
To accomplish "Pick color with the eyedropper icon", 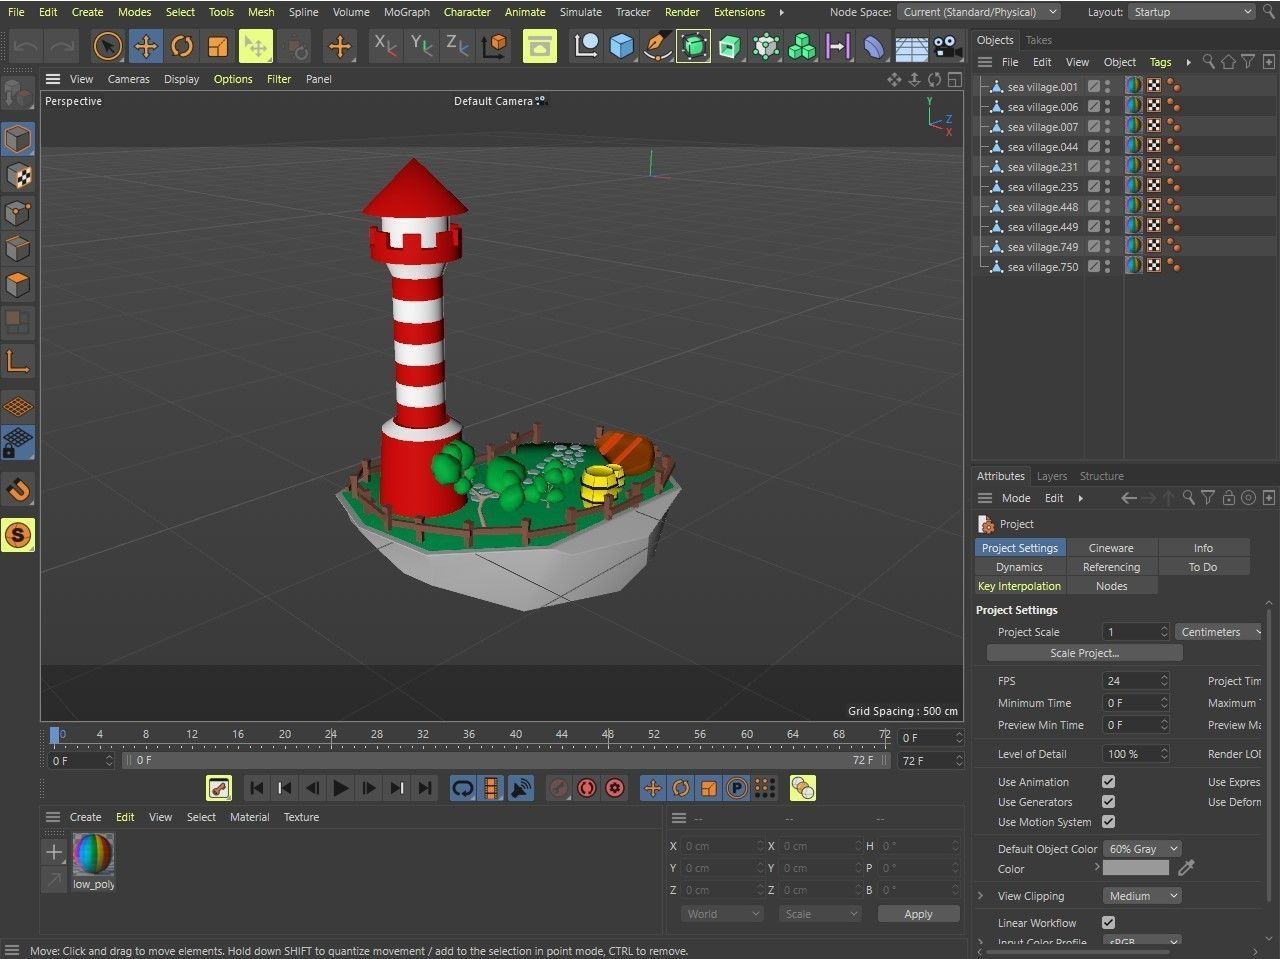I will (1187, 868).
